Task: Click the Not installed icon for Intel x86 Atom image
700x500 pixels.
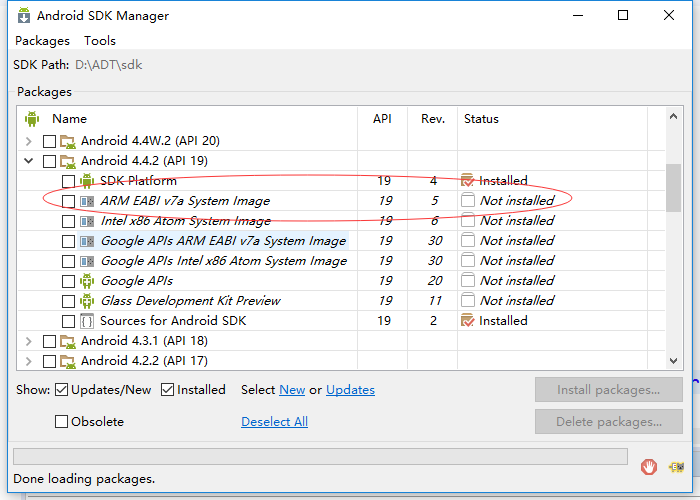Action: [468, 220]
